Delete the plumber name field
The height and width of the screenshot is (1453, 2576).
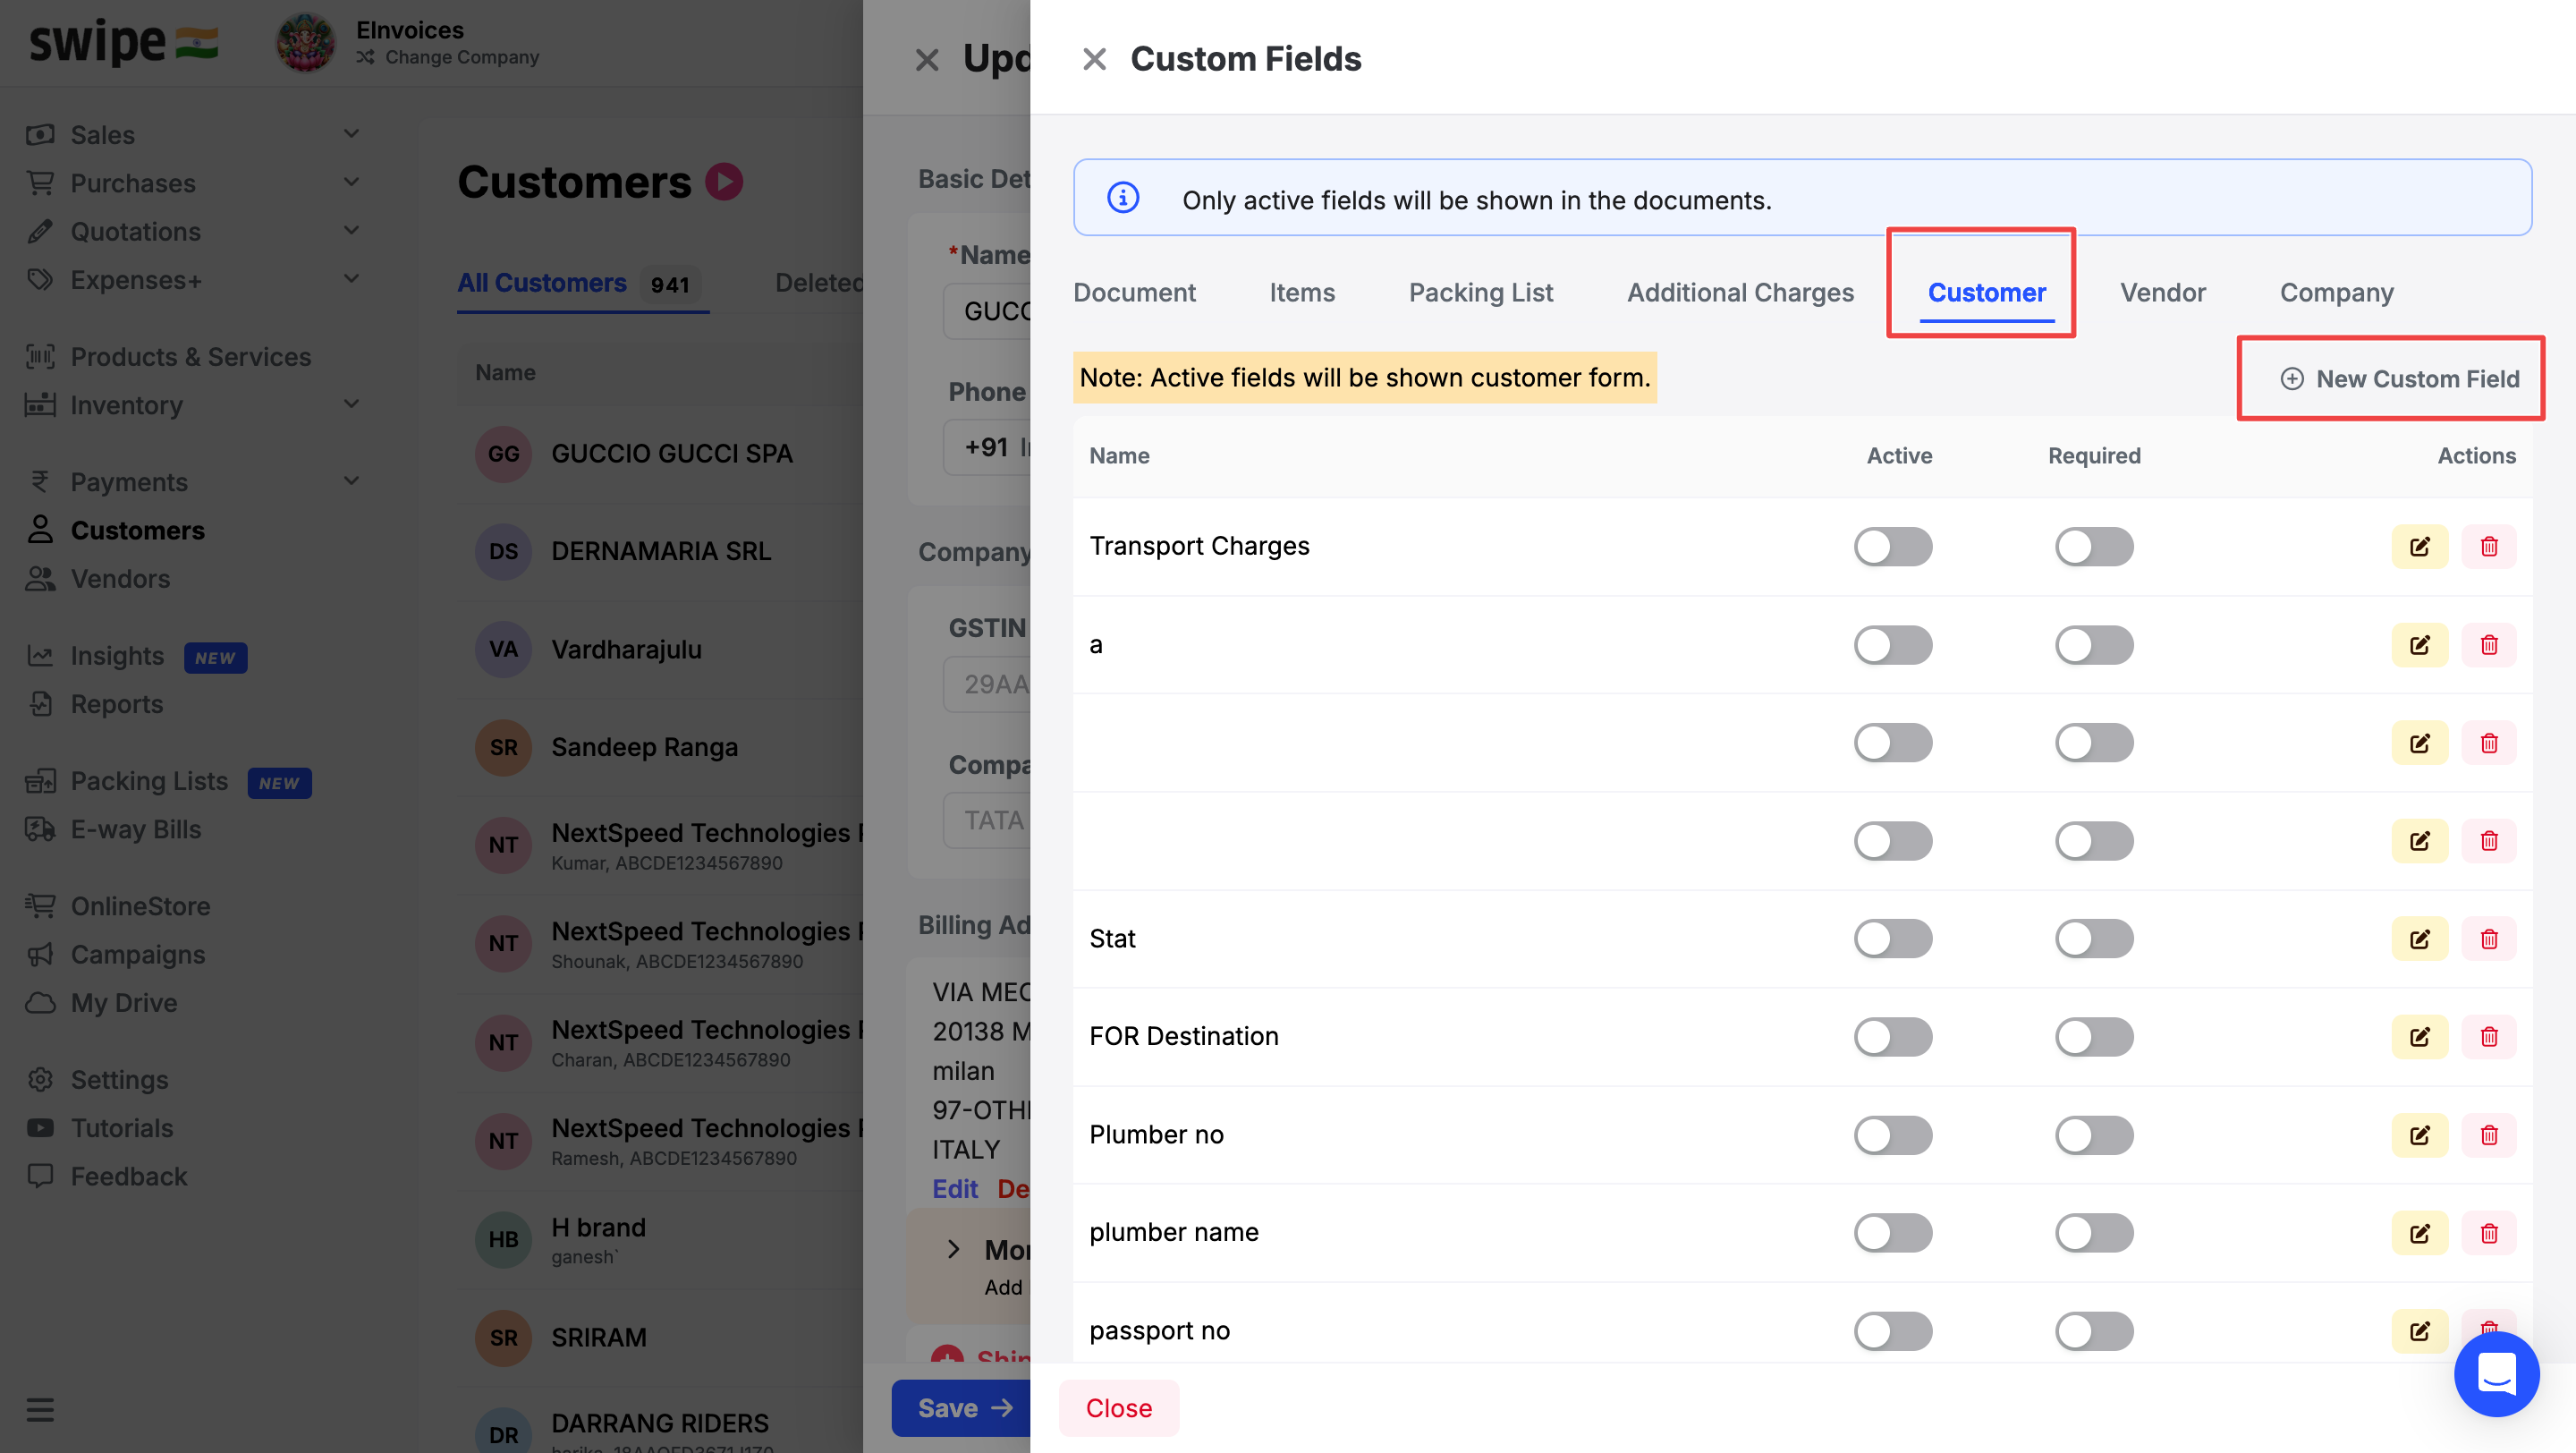(x=2488, y=1233)
